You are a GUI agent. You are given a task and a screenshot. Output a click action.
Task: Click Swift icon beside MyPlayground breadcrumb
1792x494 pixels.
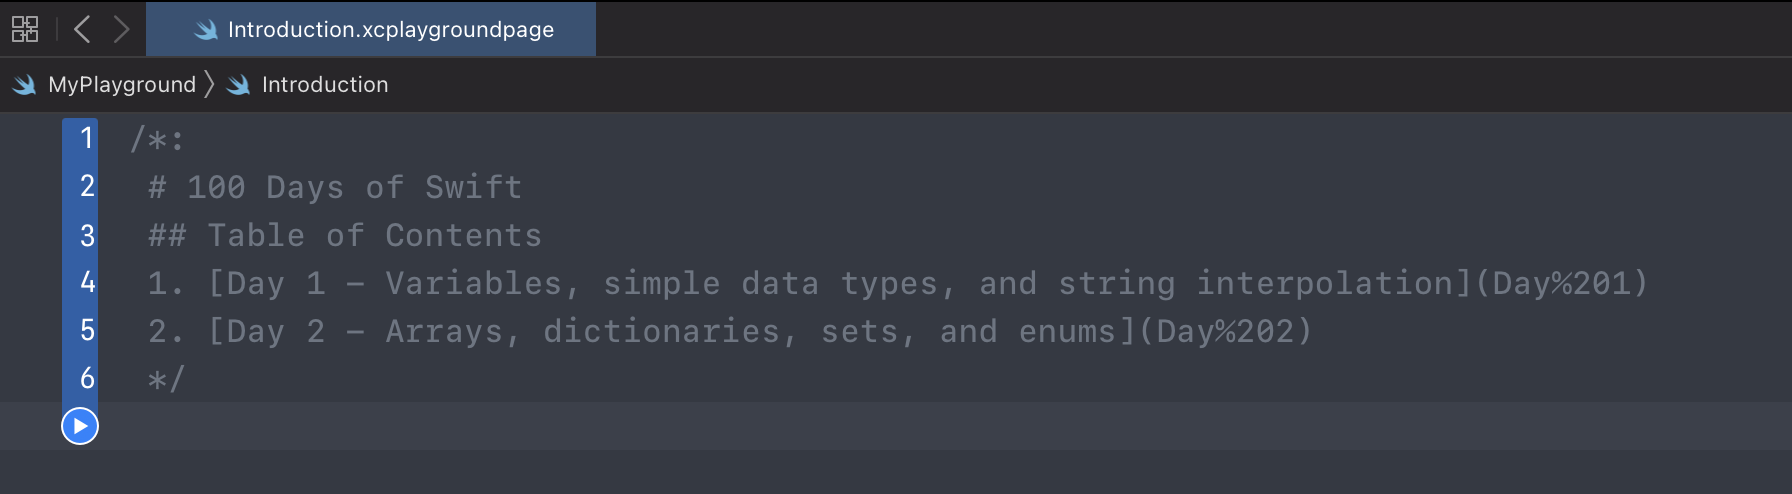pos(25,85)
